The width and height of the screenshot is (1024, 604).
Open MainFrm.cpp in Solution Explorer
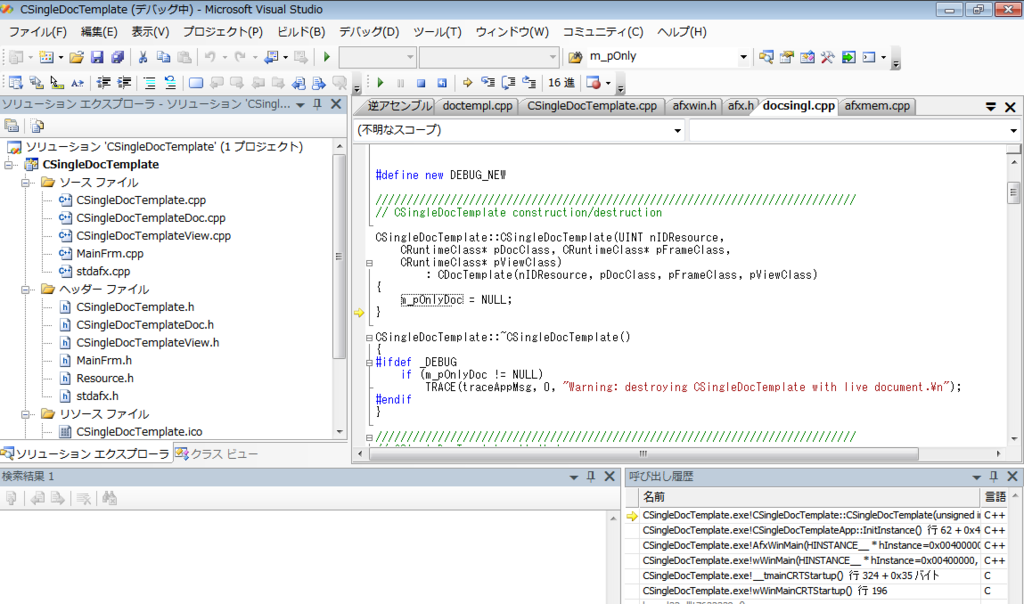click(x=110, y=253)
